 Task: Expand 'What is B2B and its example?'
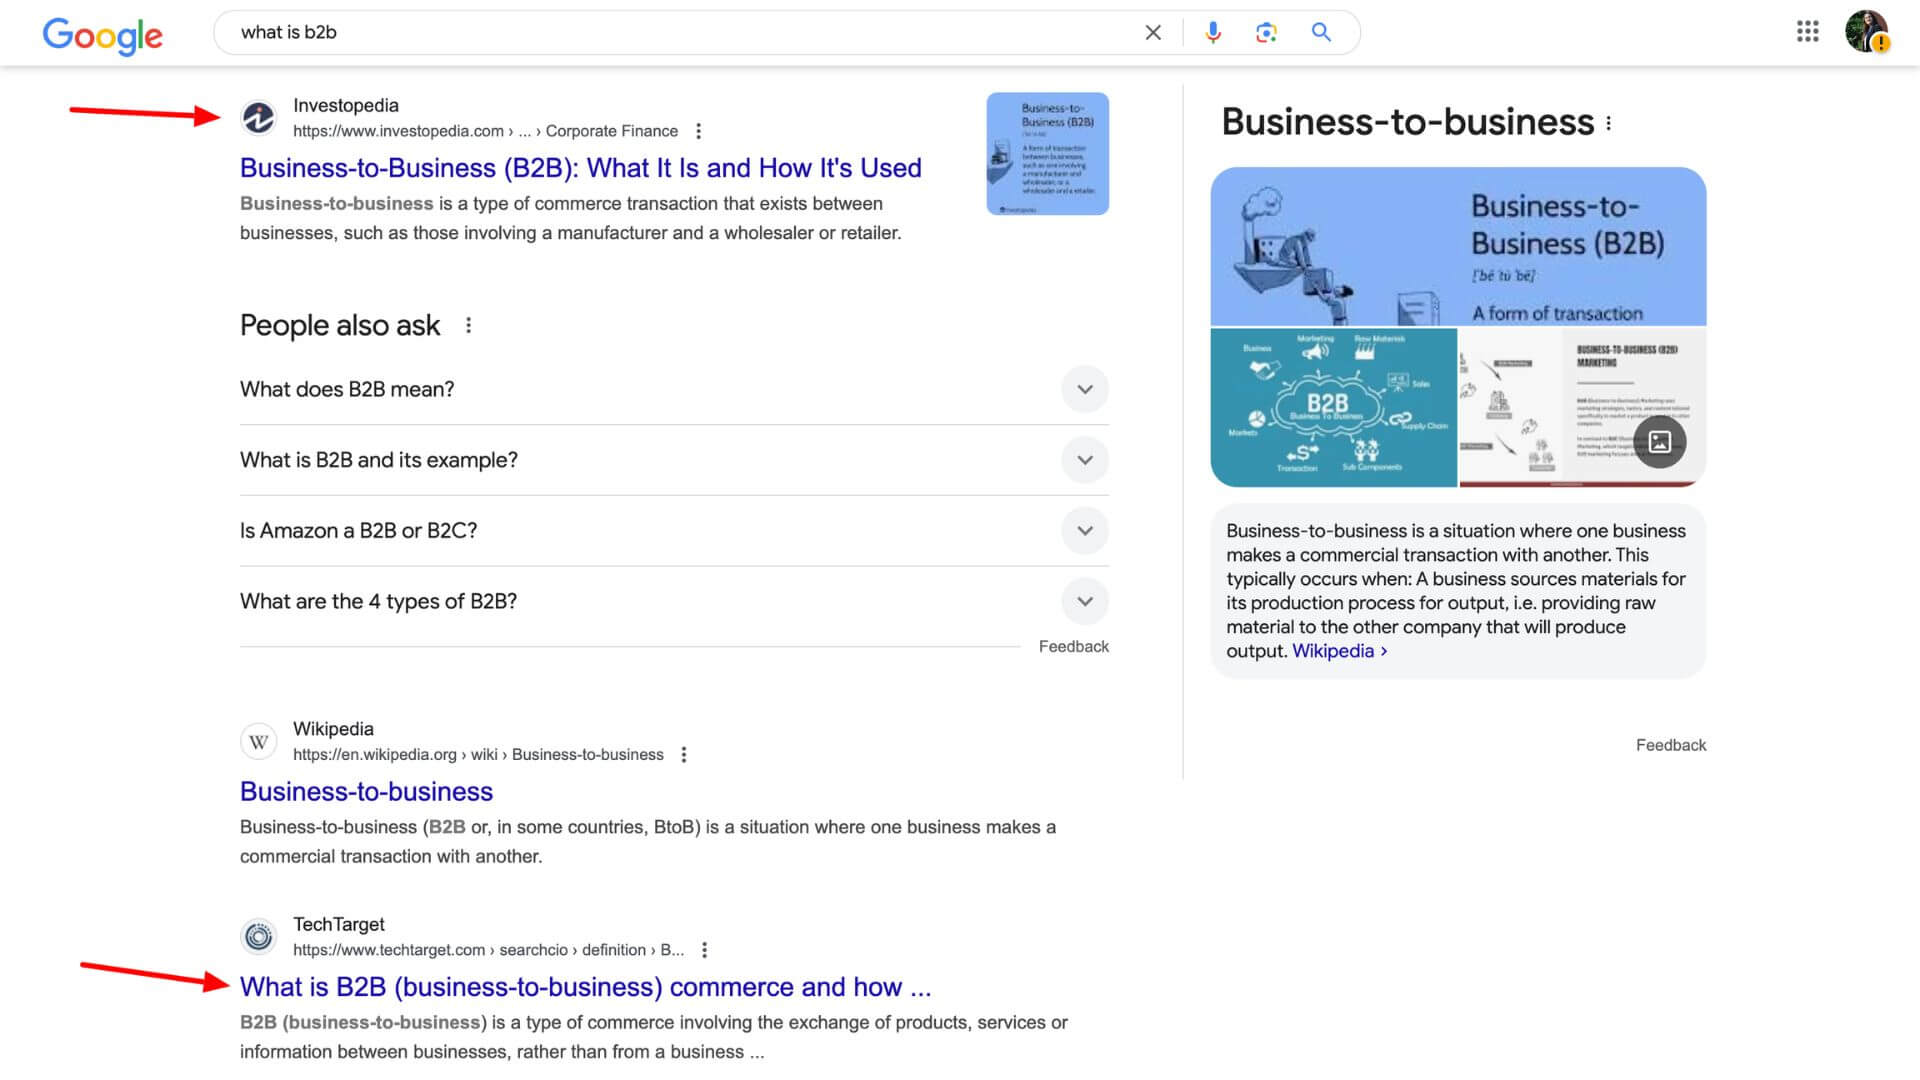coord(674,460)
